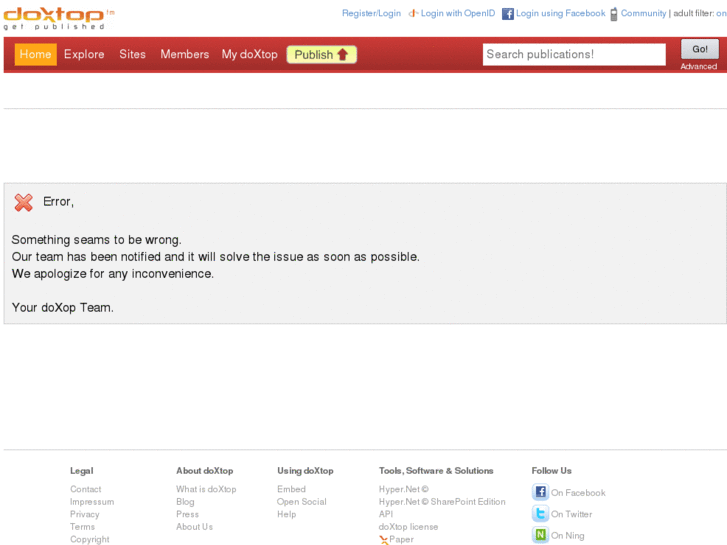Open the Contact link in the footer
Screen dimensions: 727x545
85,489
